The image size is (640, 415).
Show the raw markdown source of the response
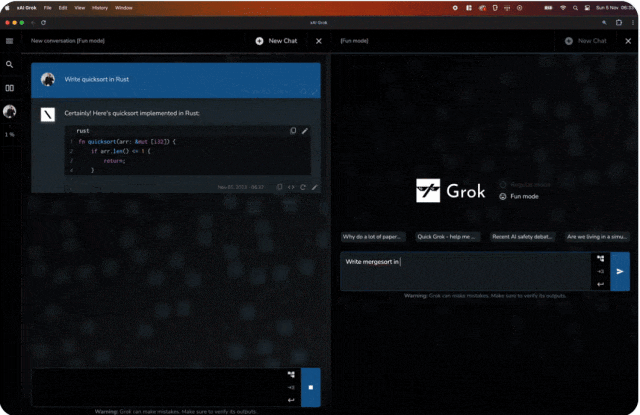[x=291, y=187]
